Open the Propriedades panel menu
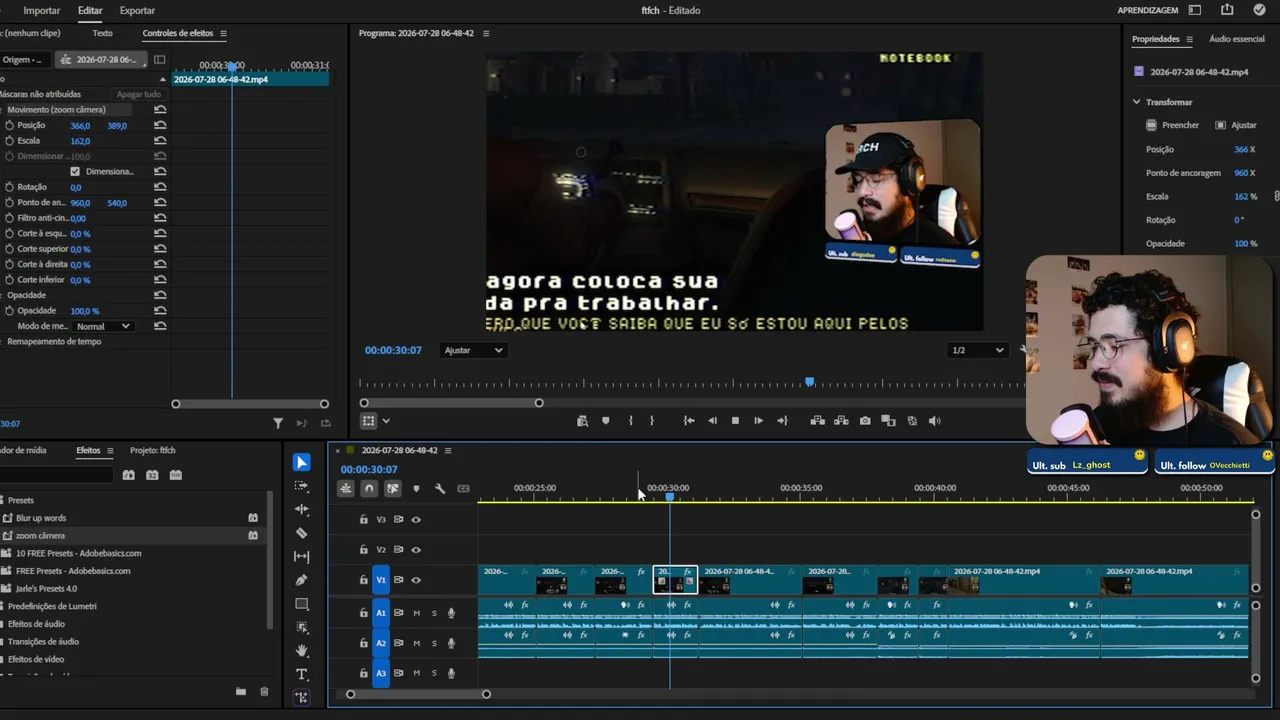The height and width of the screenshot is (720, 1280). tap(1189, 39)
